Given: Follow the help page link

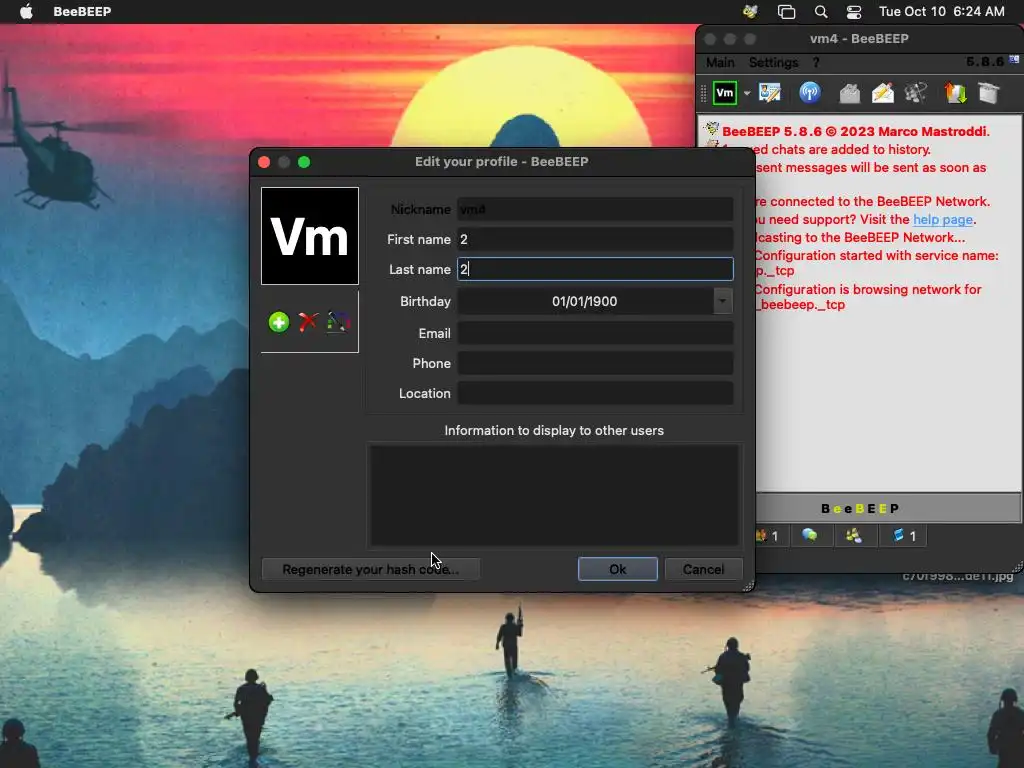Looking at the screenshot, I should coord(942,219).
